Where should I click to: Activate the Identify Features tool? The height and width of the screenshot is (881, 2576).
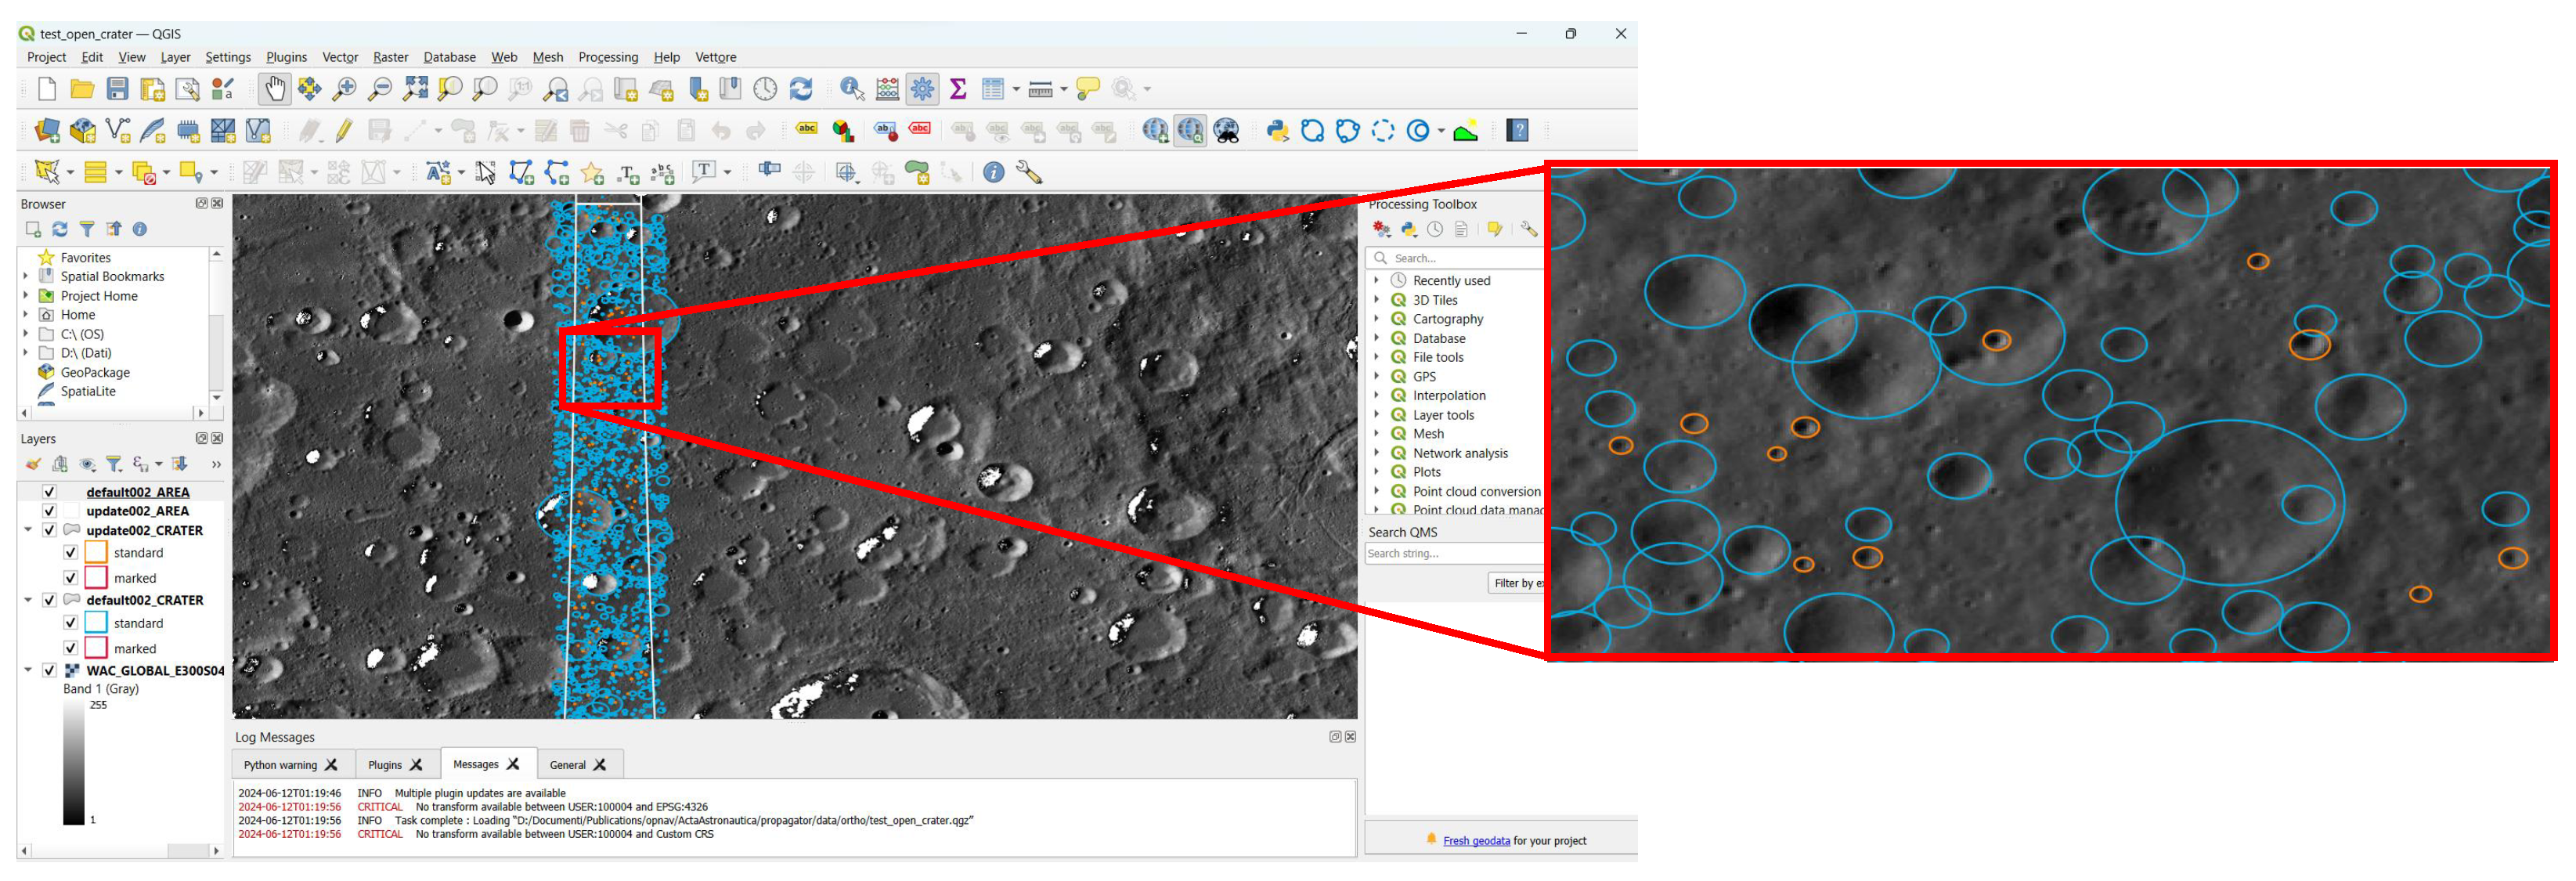point(851,89)
